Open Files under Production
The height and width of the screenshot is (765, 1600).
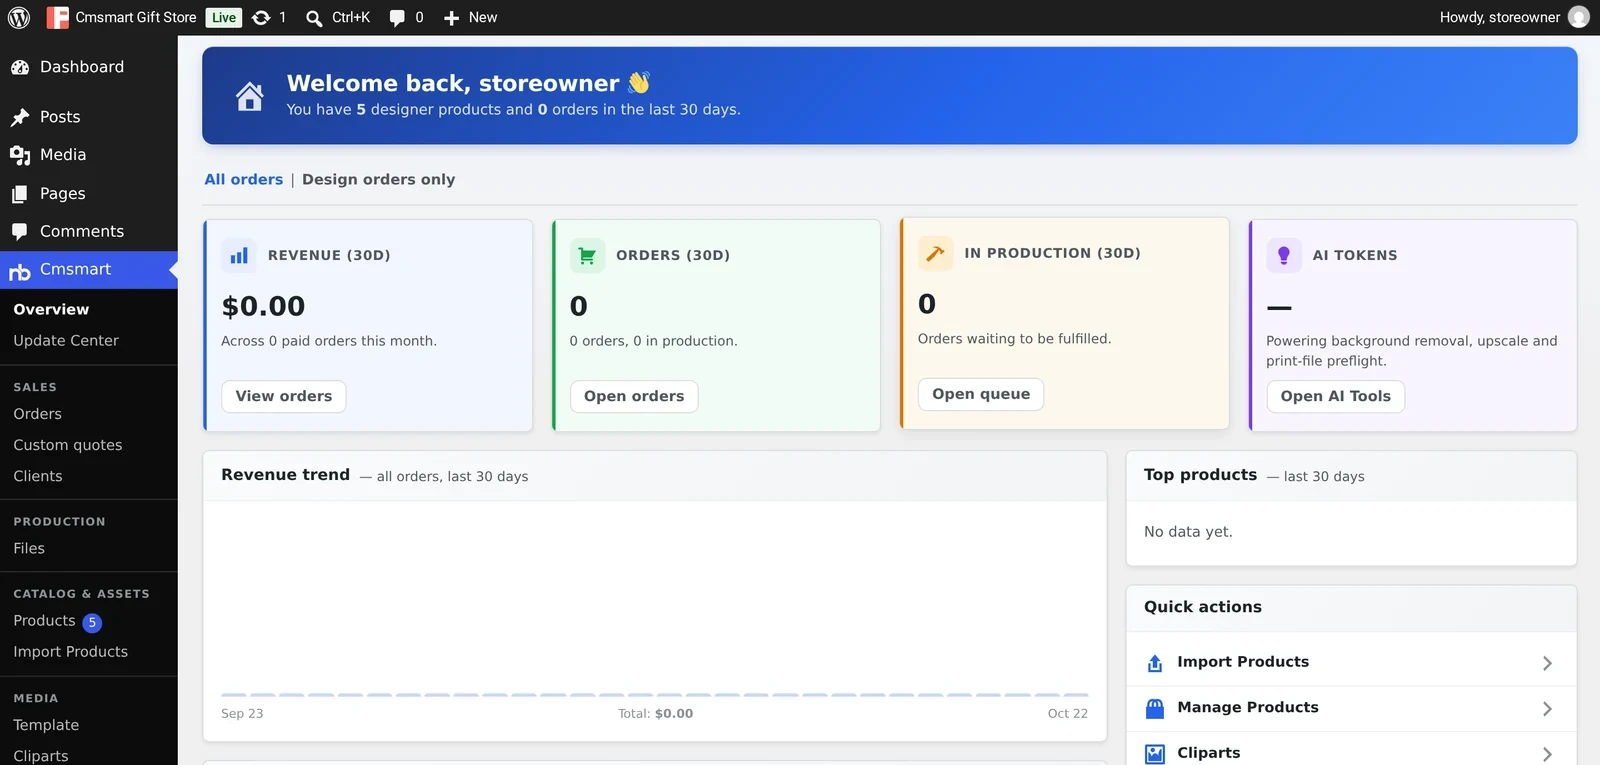coord(29,549)
